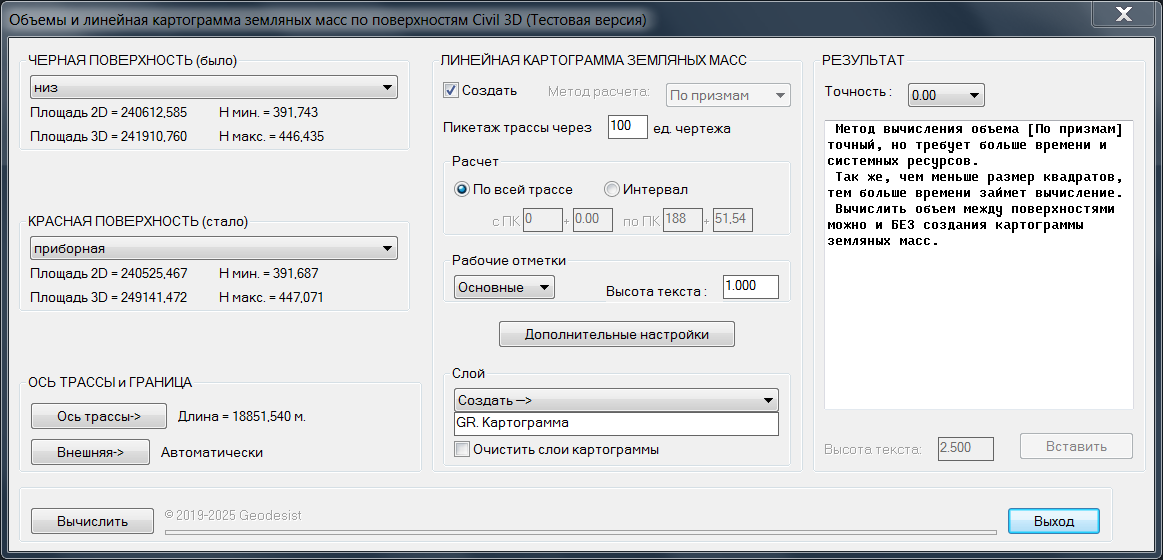Enable Очистить слои картограммы checkbox
The height and width of the screenshot is (560, 1163).
(x=462, y=450)
